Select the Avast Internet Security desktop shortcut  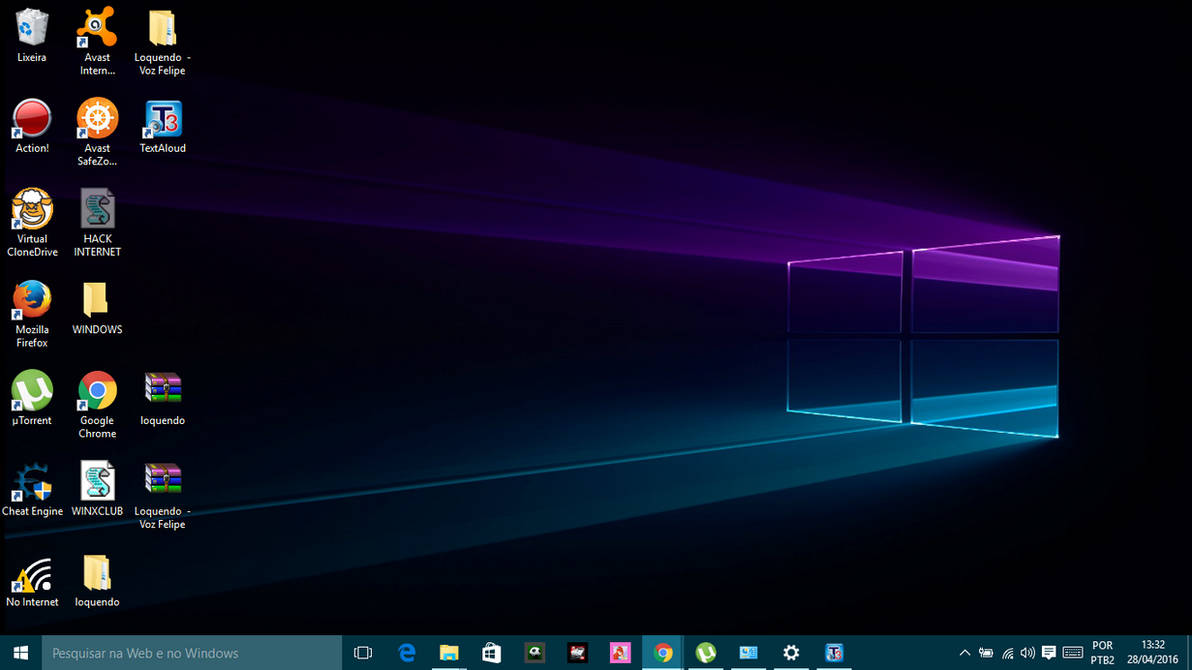[97, 41]
